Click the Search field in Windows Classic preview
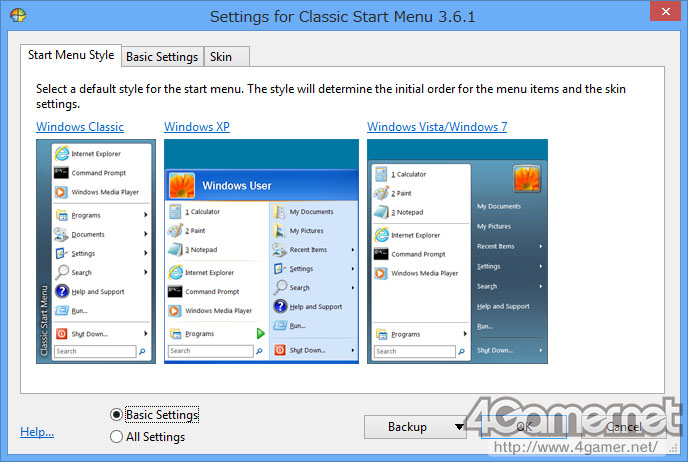688x462 pixels. 95,351
